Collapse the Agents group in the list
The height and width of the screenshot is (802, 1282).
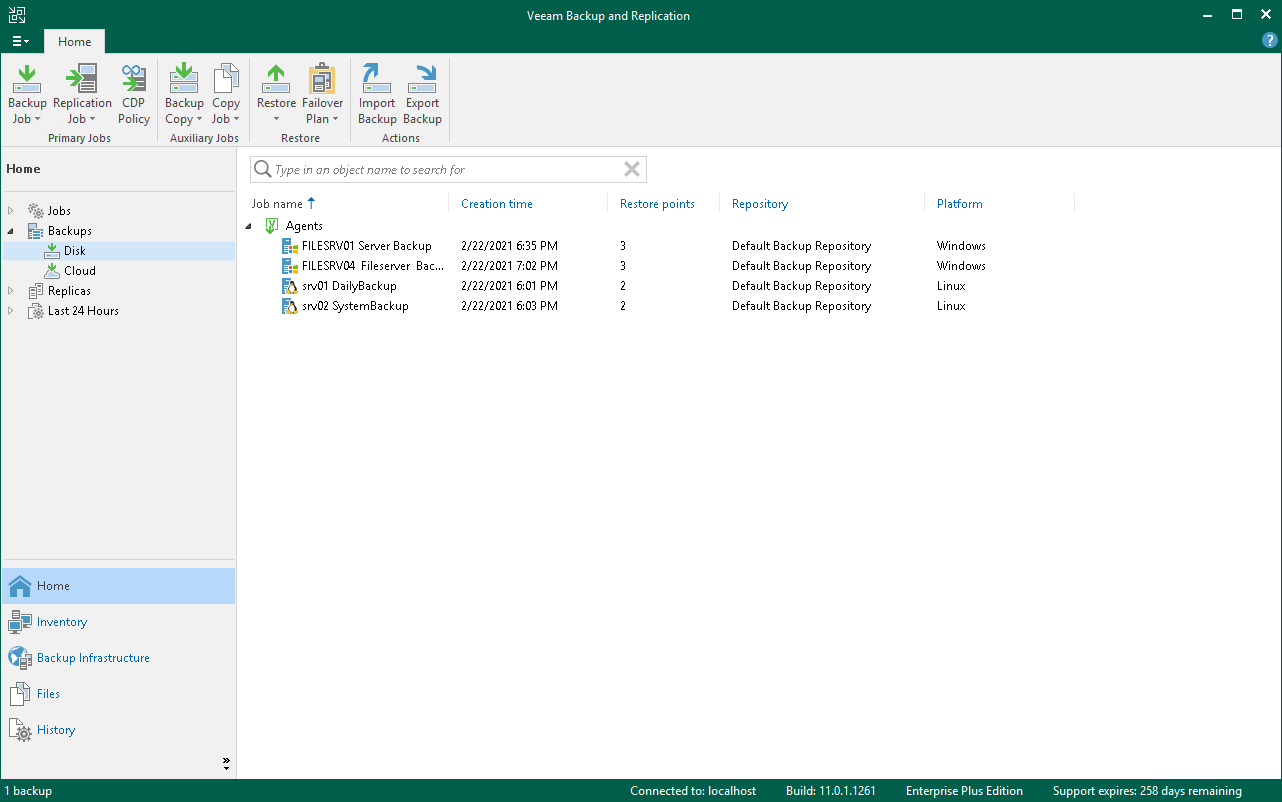[249, 226]
